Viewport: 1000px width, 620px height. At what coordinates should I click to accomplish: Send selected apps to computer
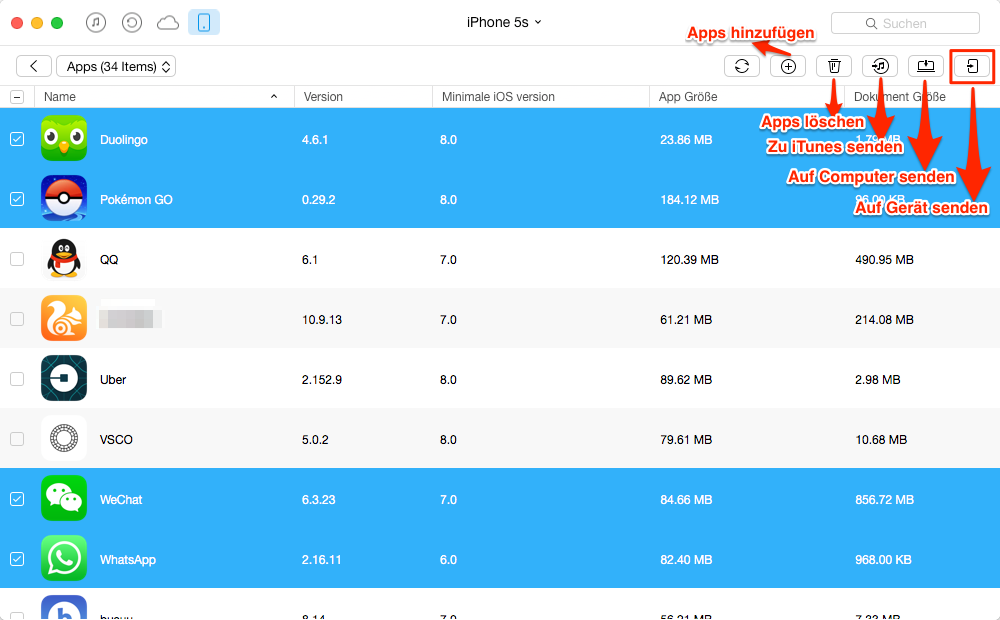tap(926, 66)
